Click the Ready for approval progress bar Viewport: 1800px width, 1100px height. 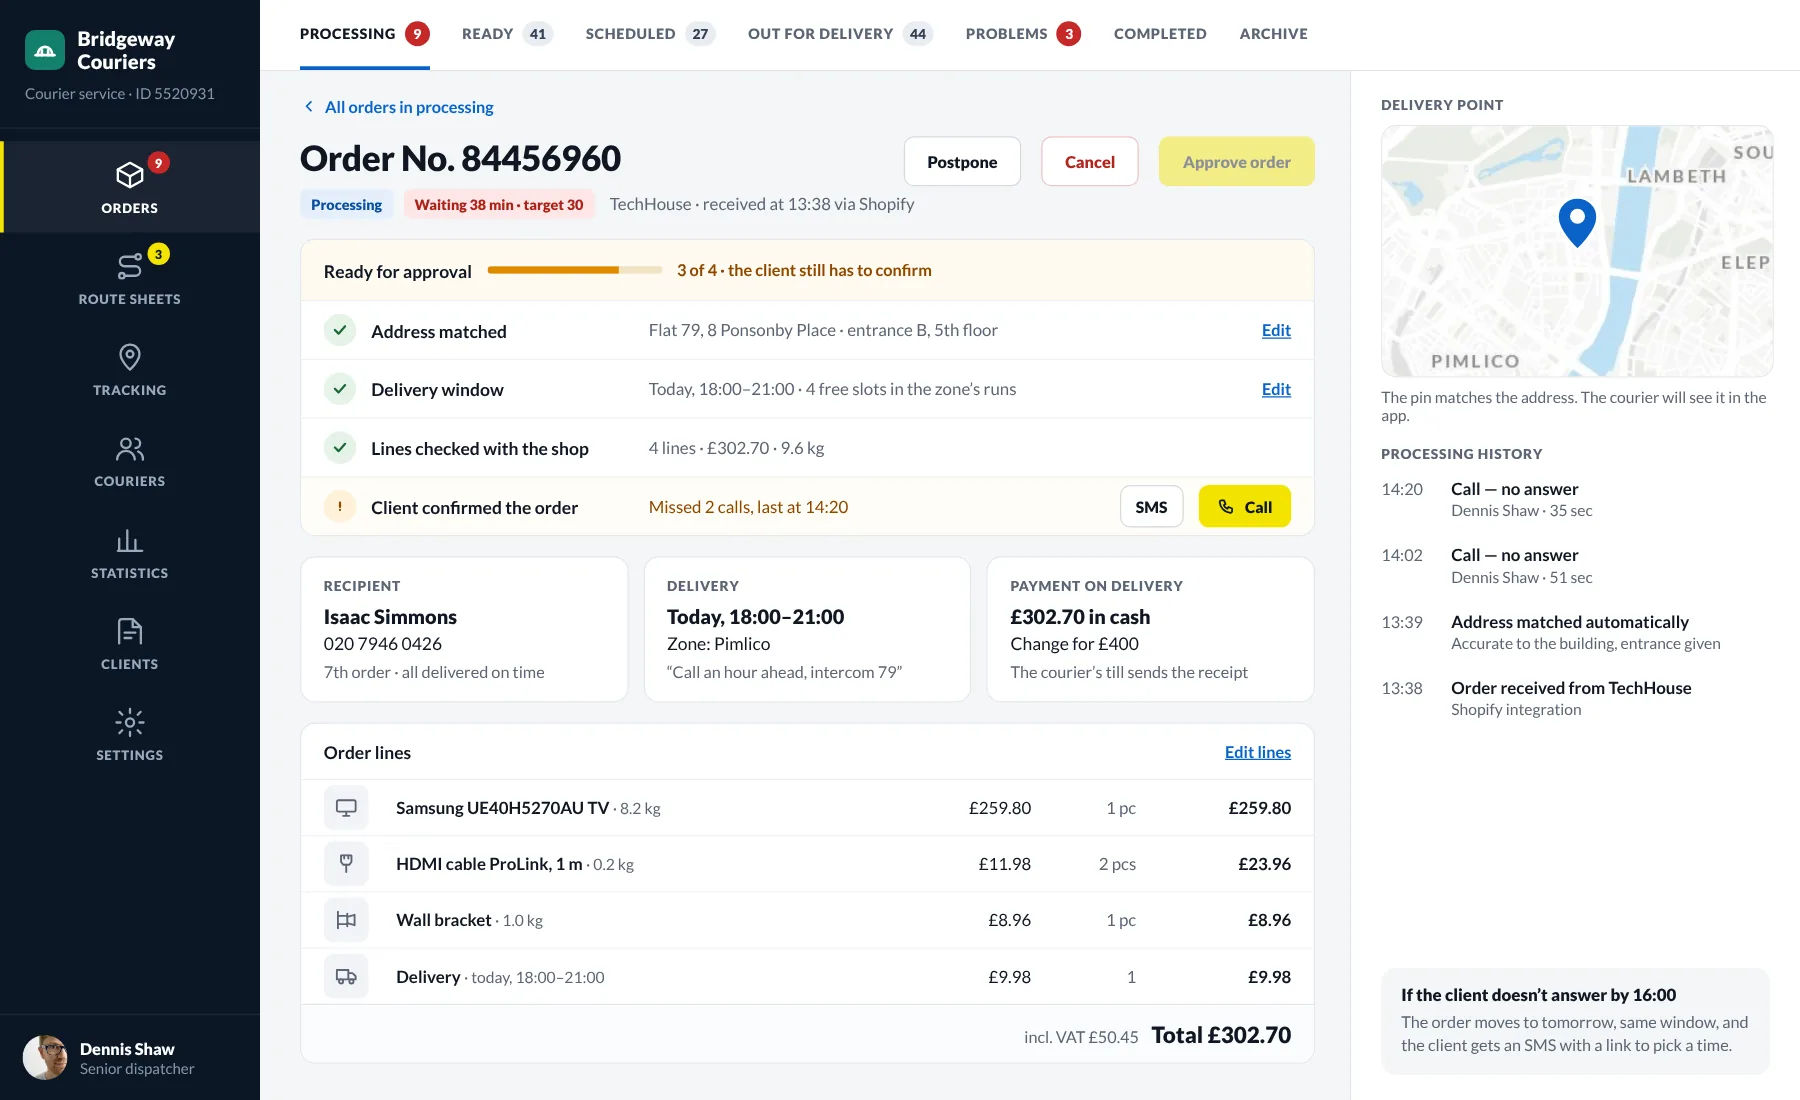tap(575, 270)
